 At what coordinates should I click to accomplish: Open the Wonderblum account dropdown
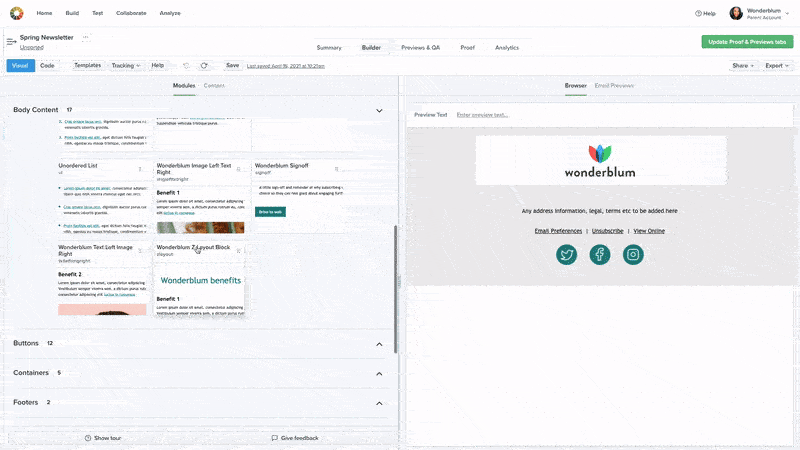788,14
